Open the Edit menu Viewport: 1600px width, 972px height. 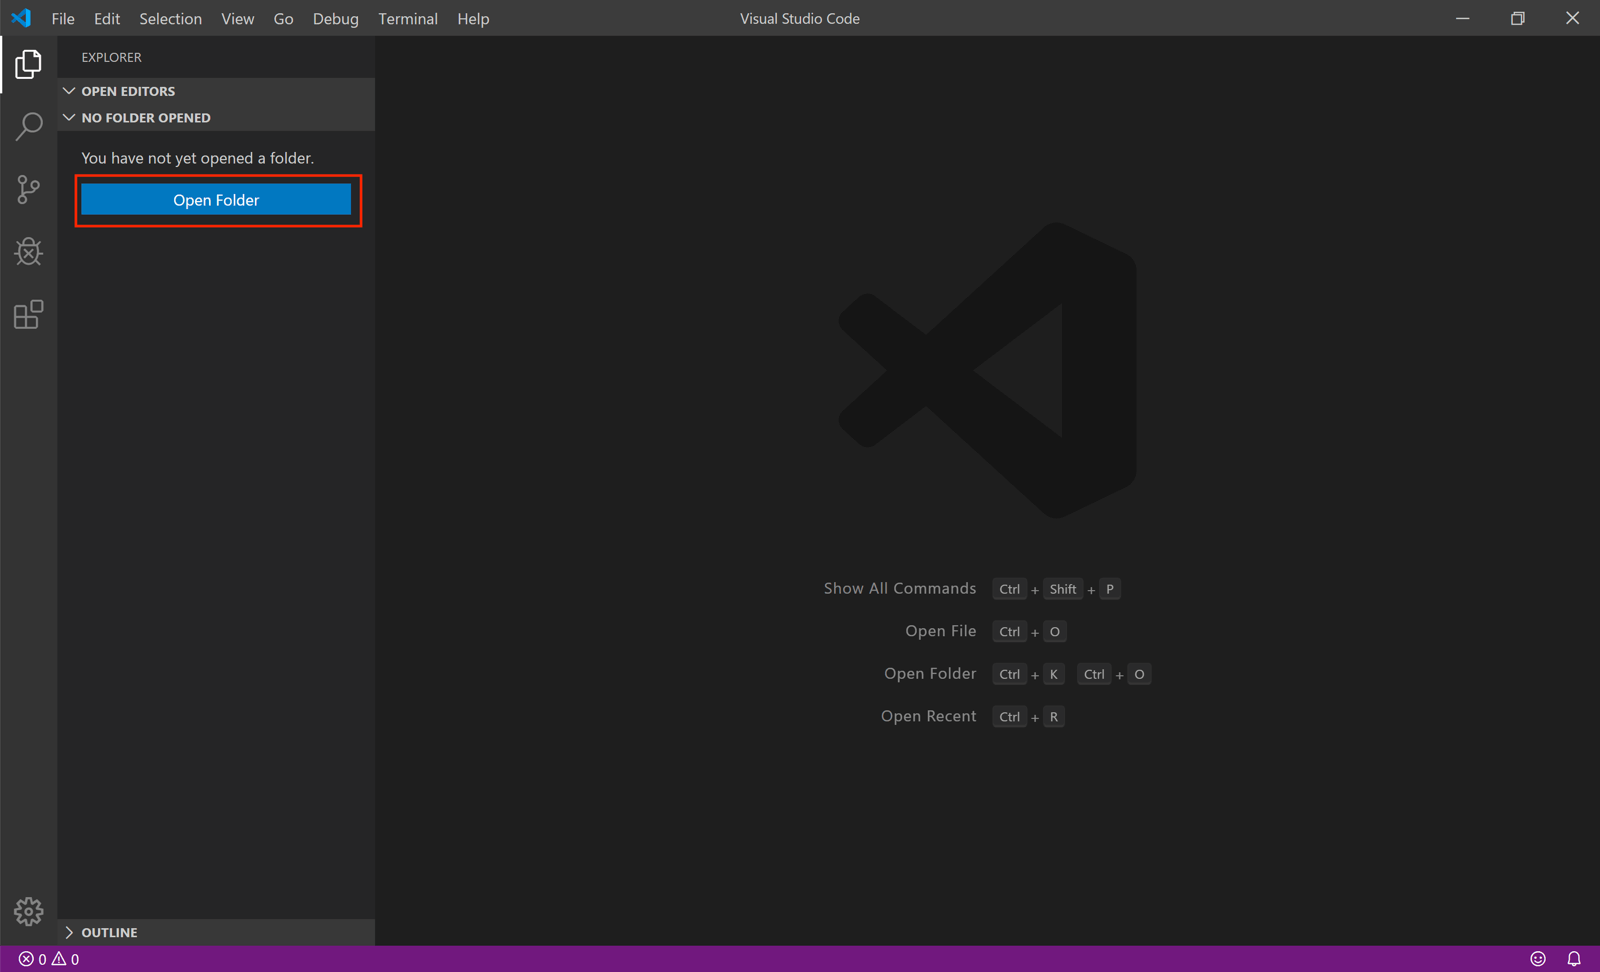point(107,18)
